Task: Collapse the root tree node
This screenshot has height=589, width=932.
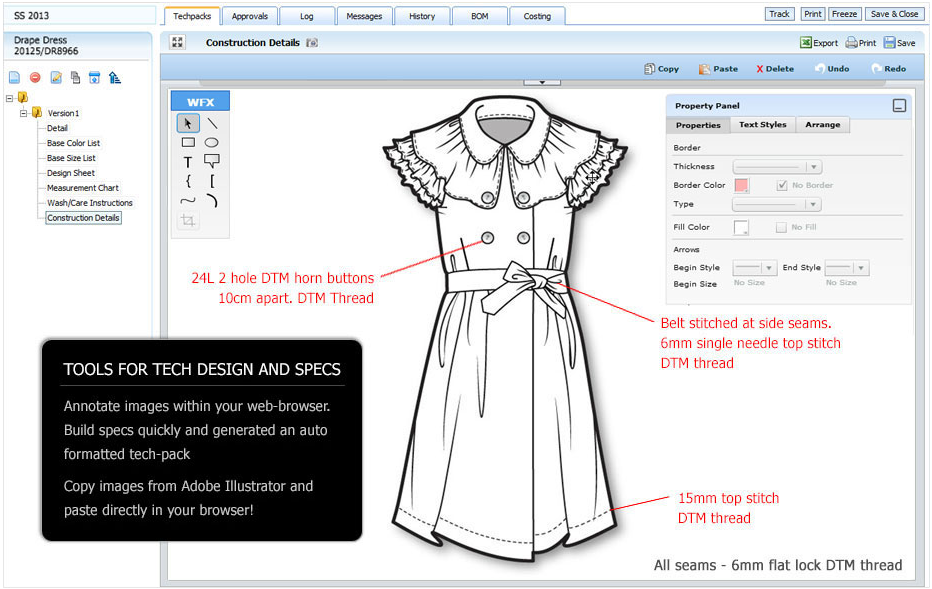Action: 9,98
